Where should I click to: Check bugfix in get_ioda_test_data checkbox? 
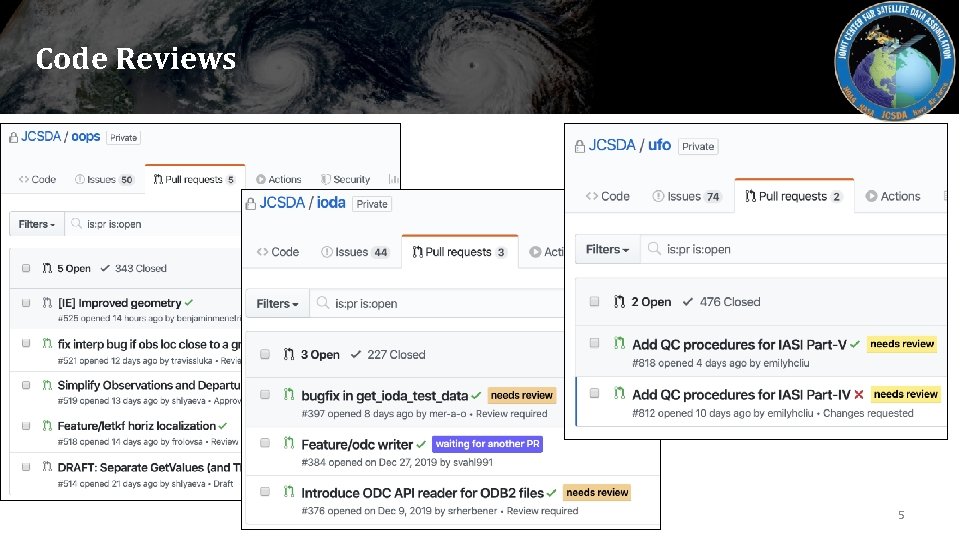[x=264, y=395]
